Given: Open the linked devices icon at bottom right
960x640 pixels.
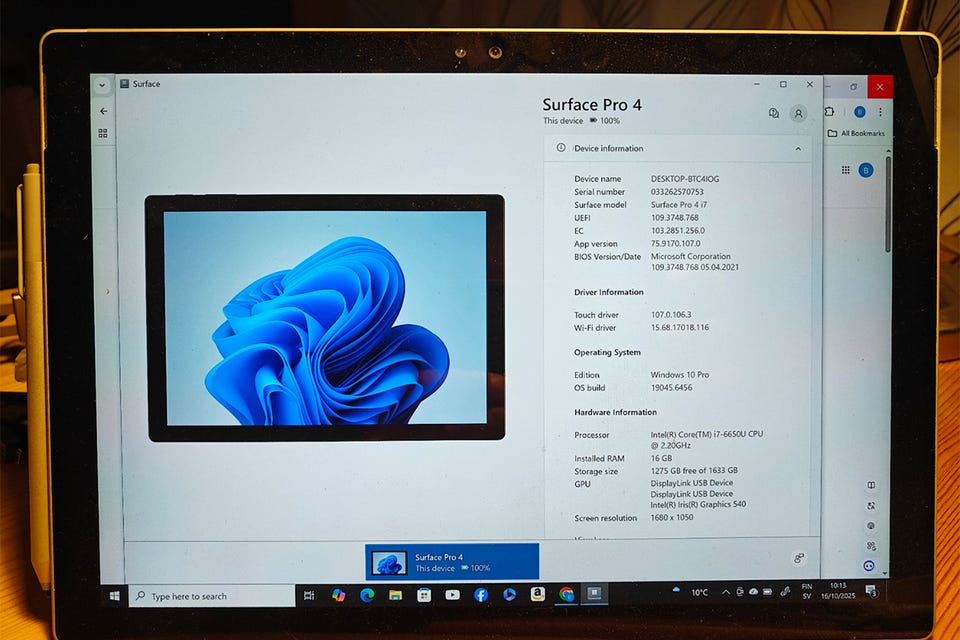Looking at the screenshot, I should tap(799, 558).
